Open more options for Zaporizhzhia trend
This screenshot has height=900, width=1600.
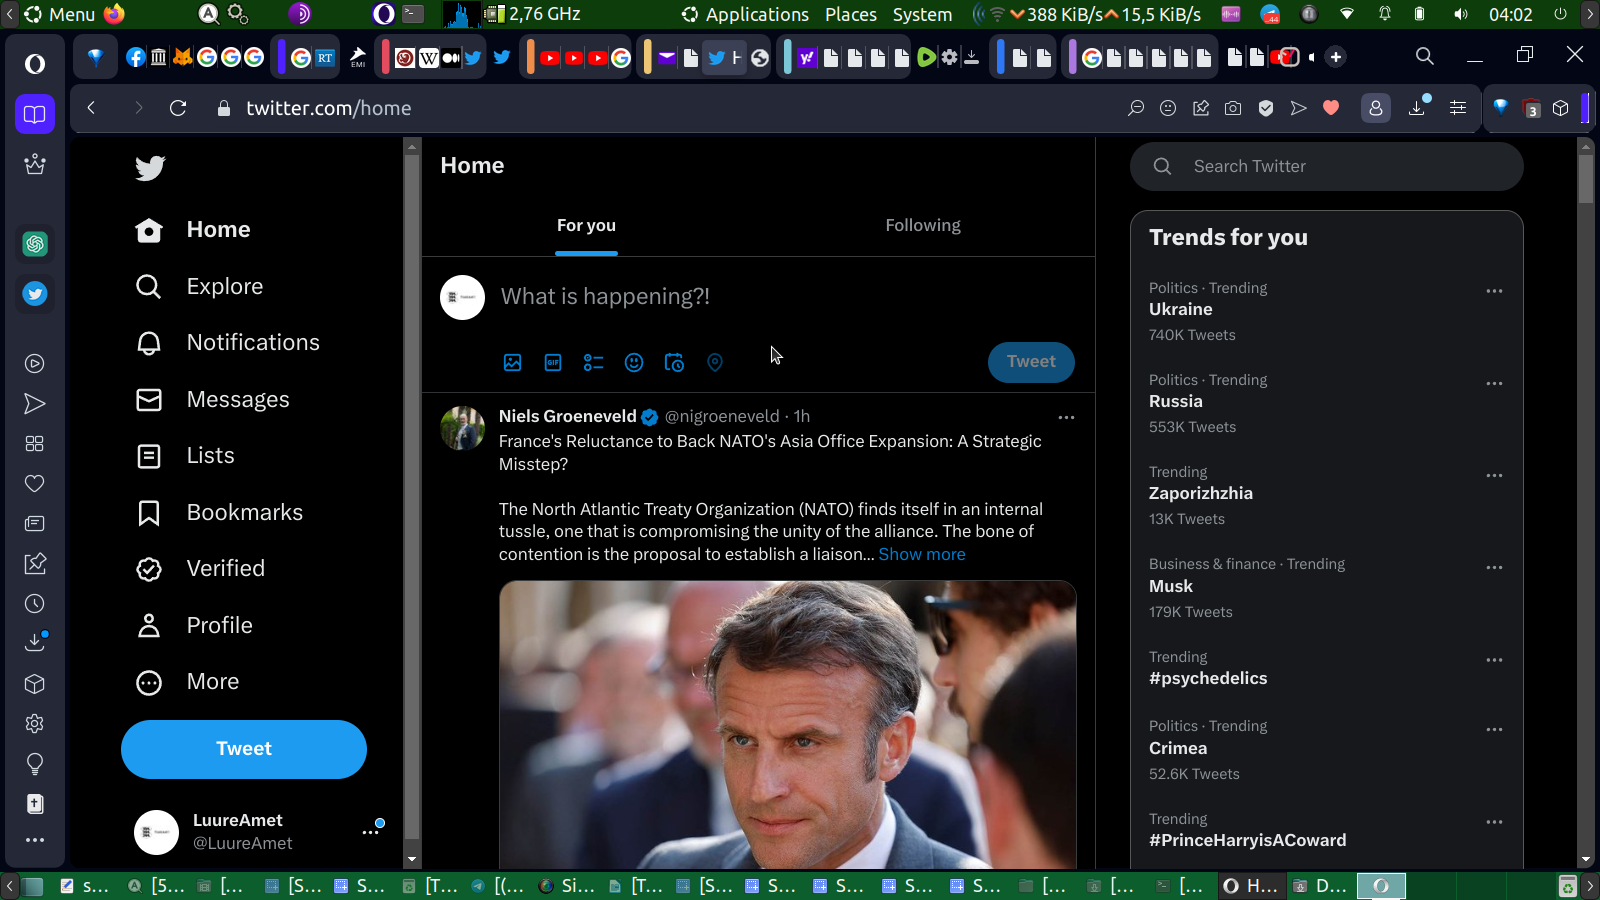coord(1494,475)
